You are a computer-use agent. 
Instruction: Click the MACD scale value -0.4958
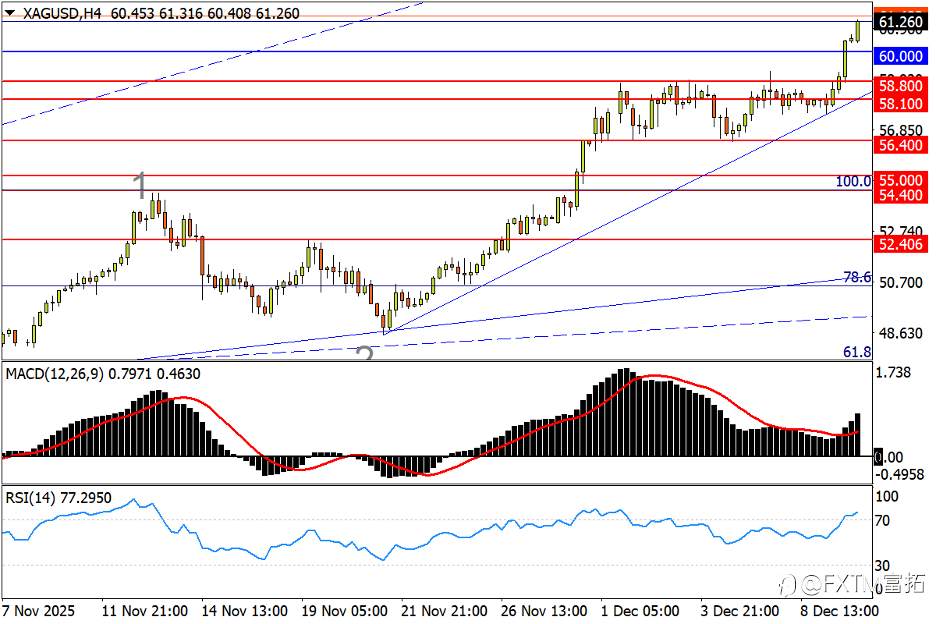coord(900,474)
